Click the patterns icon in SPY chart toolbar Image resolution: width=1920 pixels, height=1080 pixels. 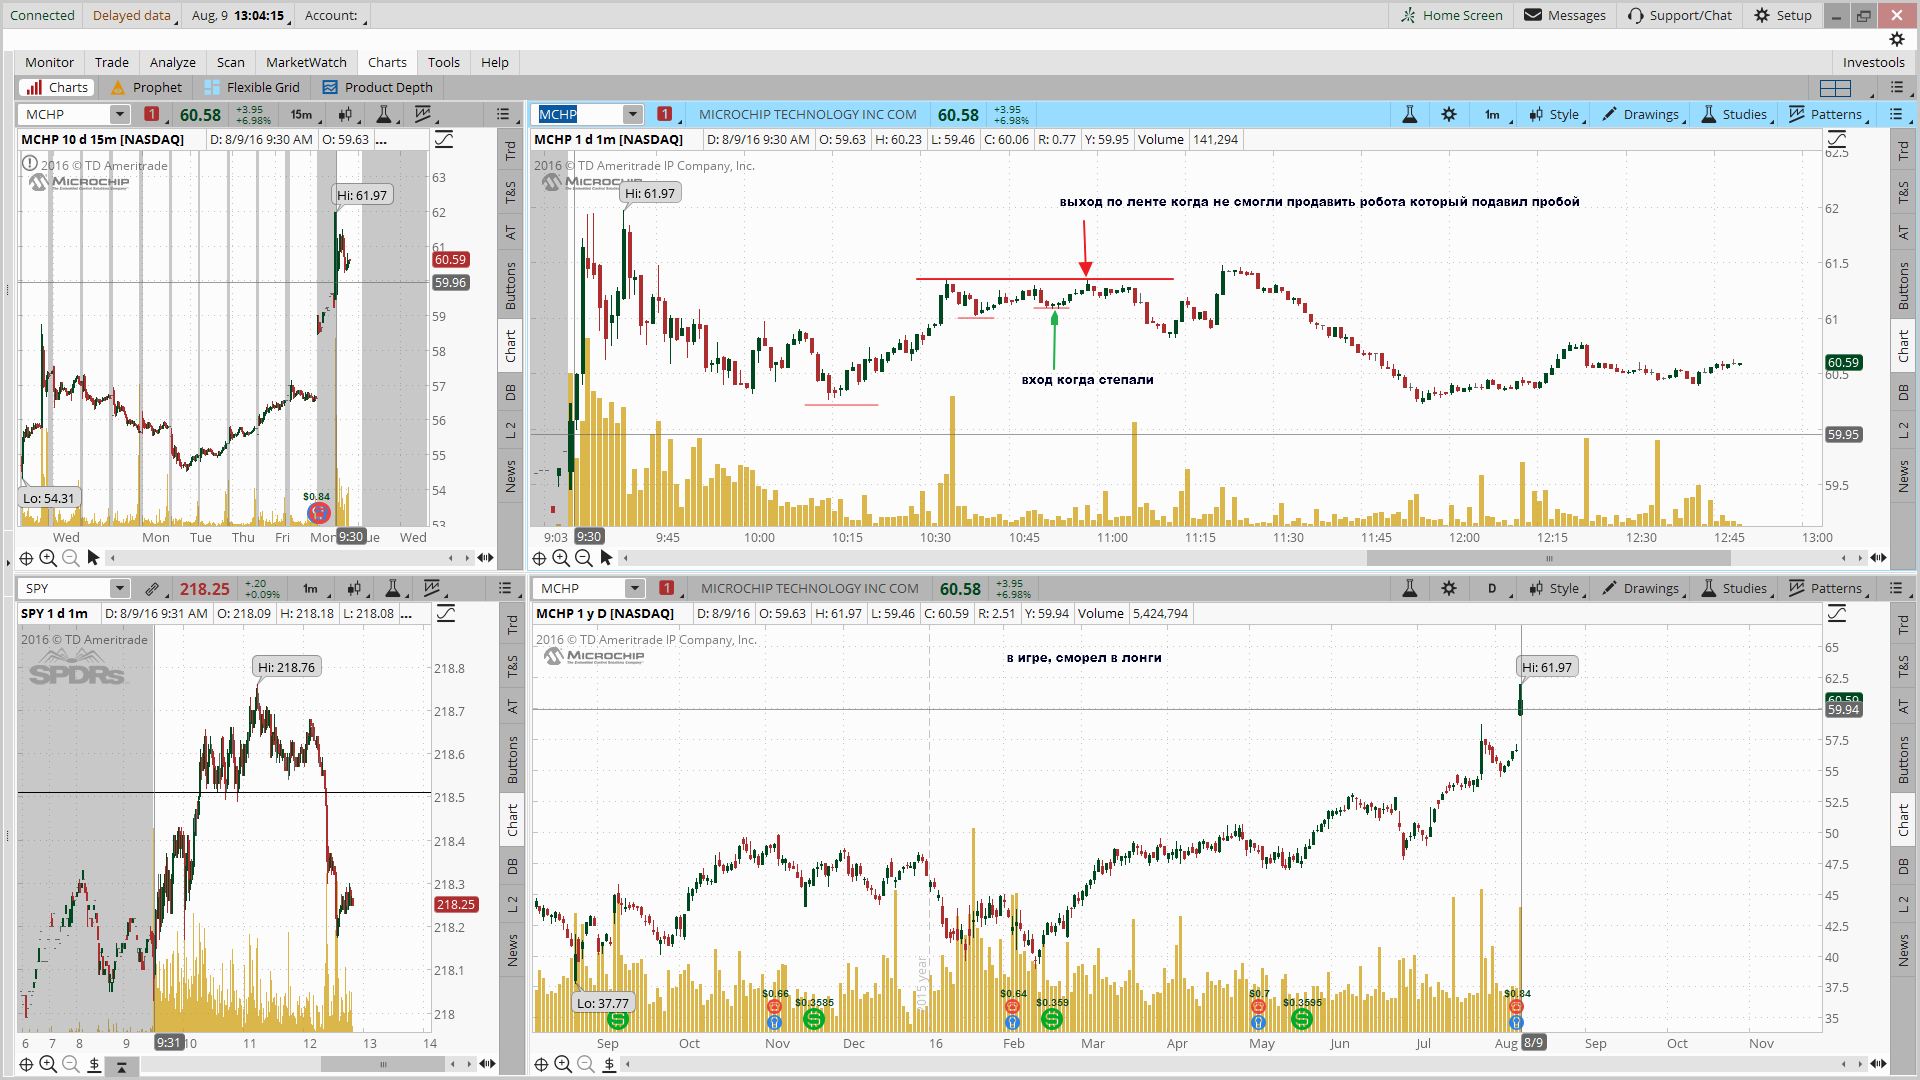pyautogui.click(x=431, y=588)
